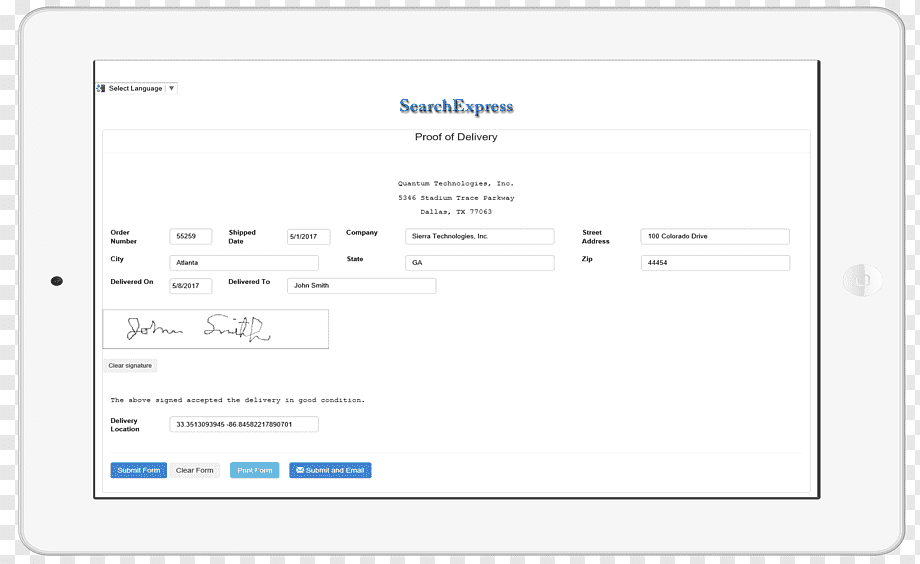
Task: Clear the signature with Clear signature button
Action: (130, 366)
